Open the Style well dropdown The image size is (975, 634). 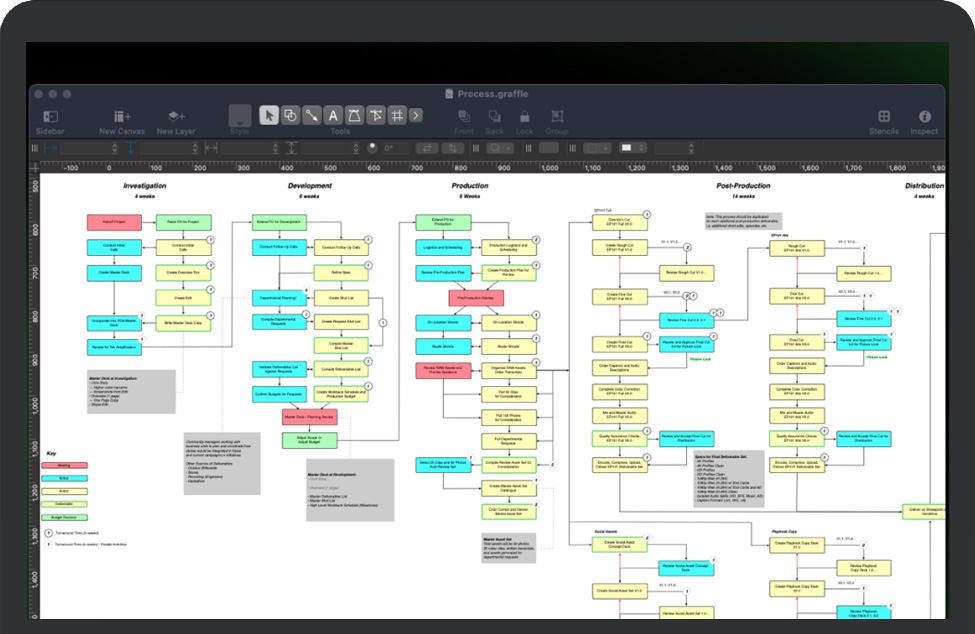coord(240,116)
